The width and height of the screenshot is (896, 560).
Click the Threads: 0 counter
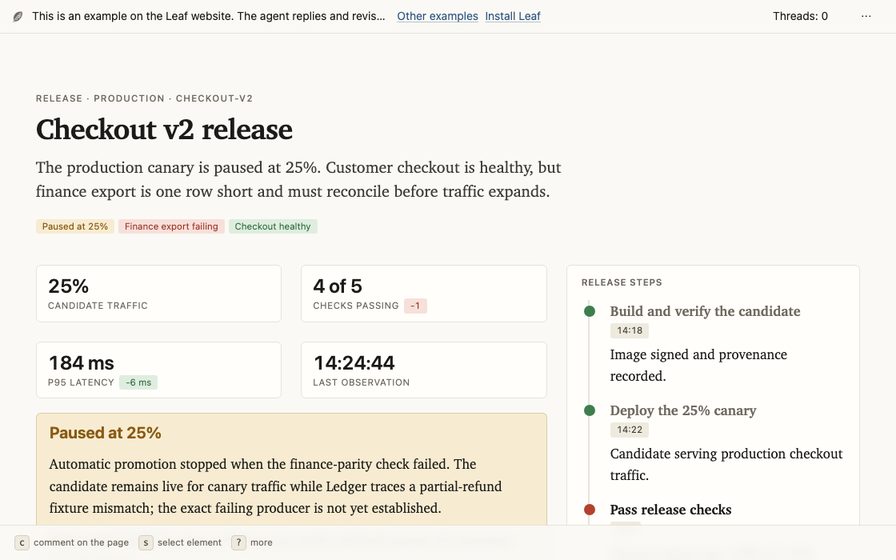click(800, 16)
